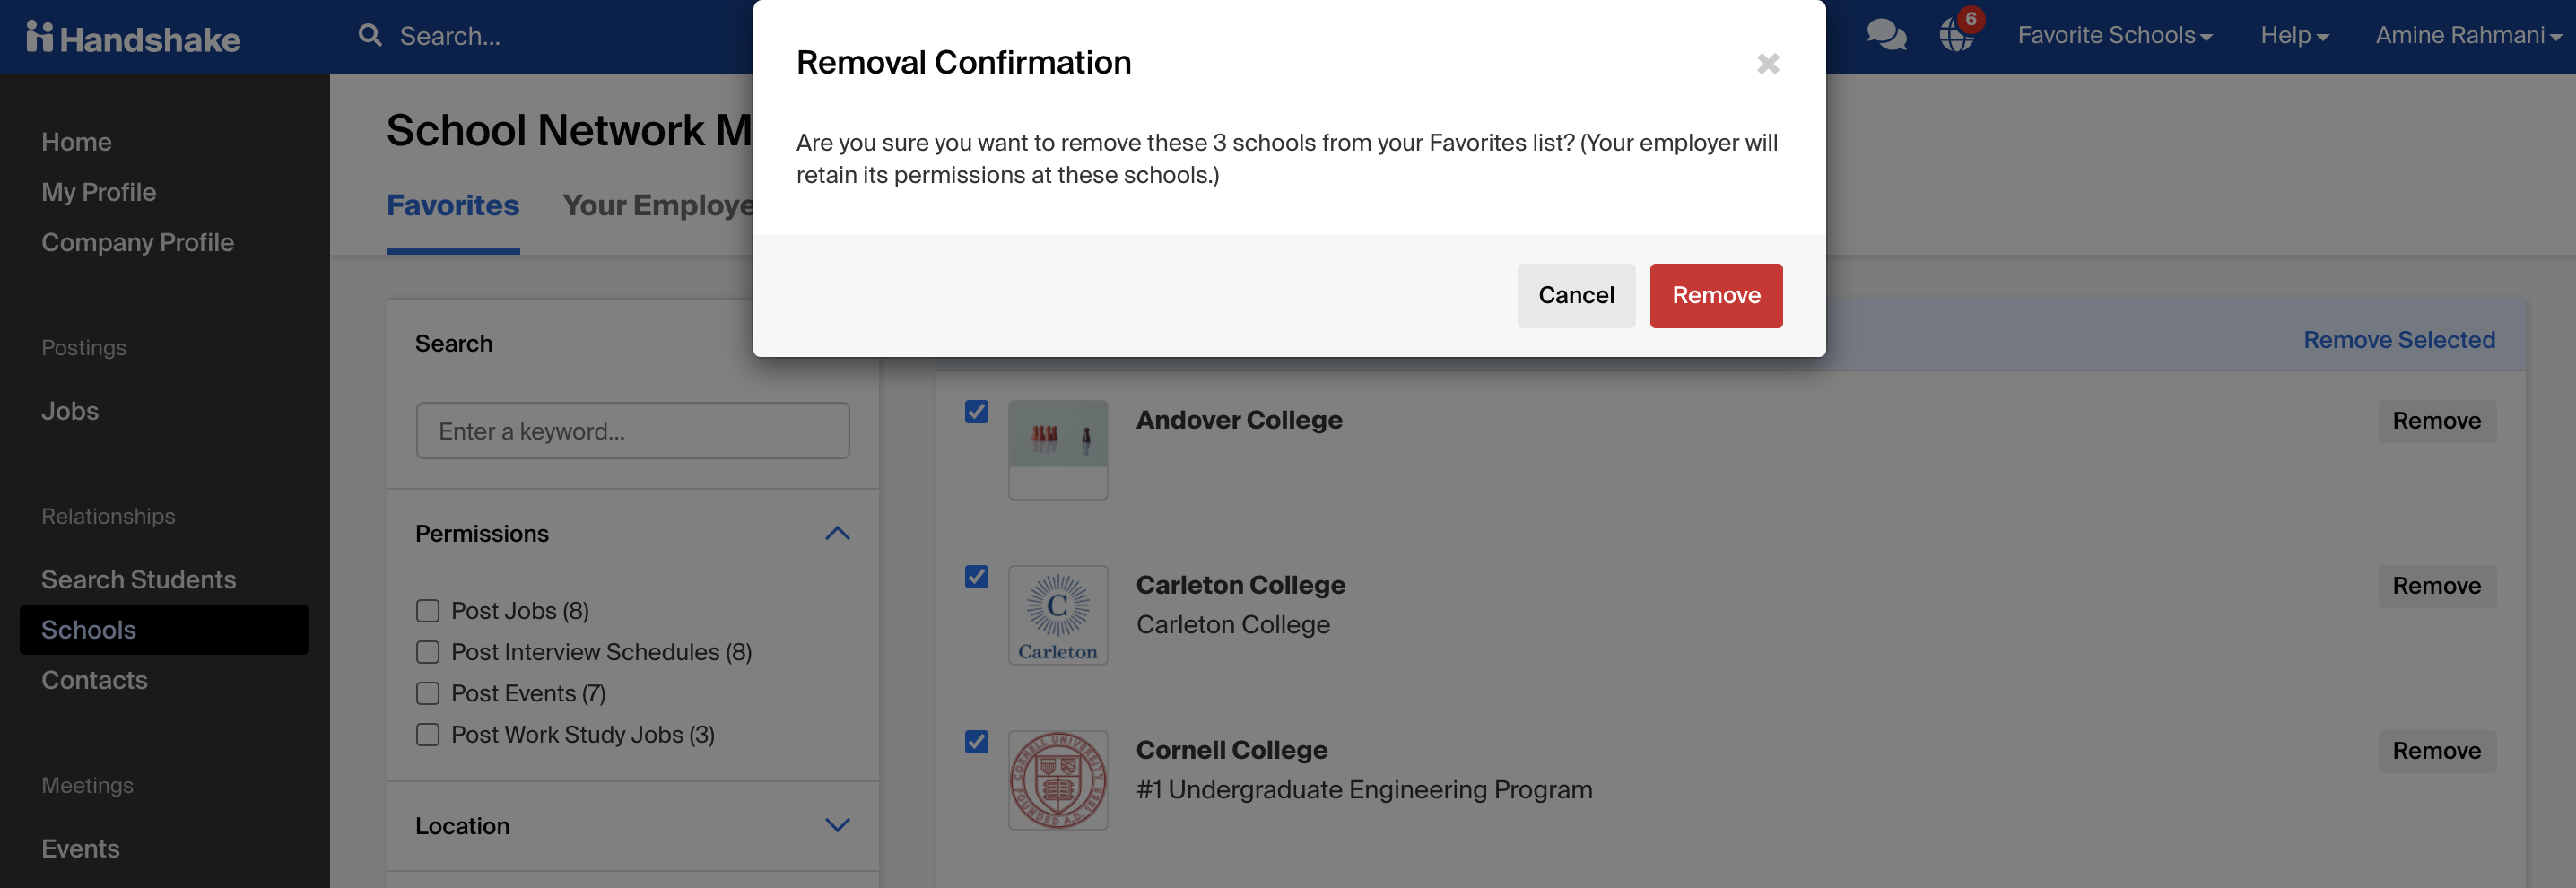Click the Handshake logo icon

pos(41,36)
